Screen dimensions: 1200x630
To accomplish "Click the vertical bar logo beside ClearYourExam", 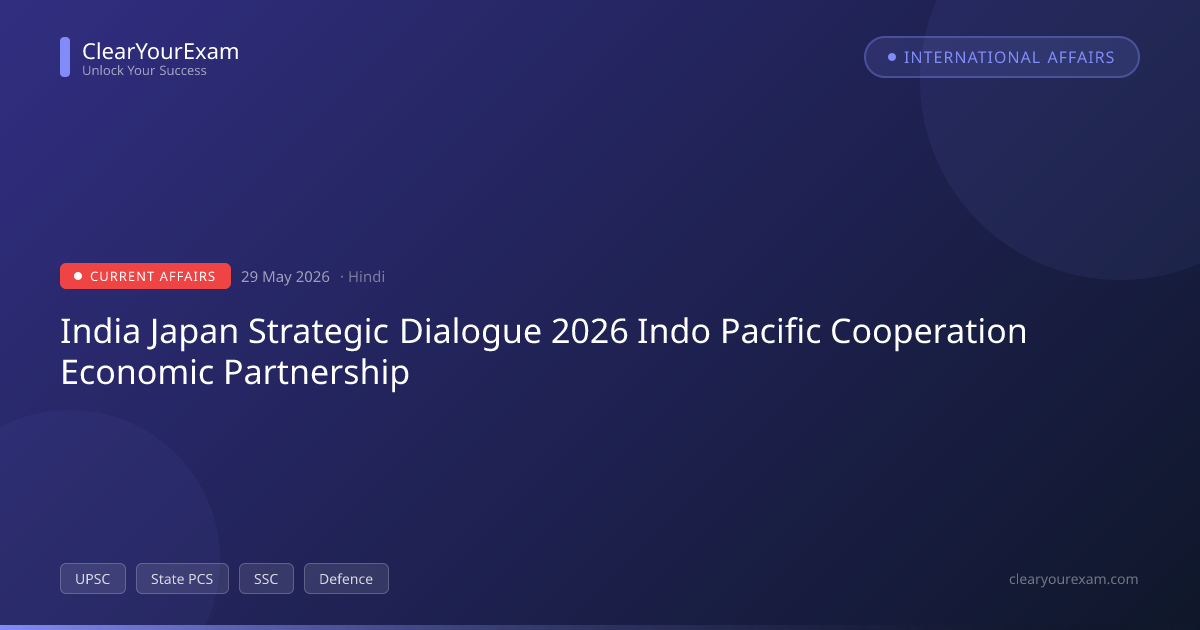I will pos(65,57).
